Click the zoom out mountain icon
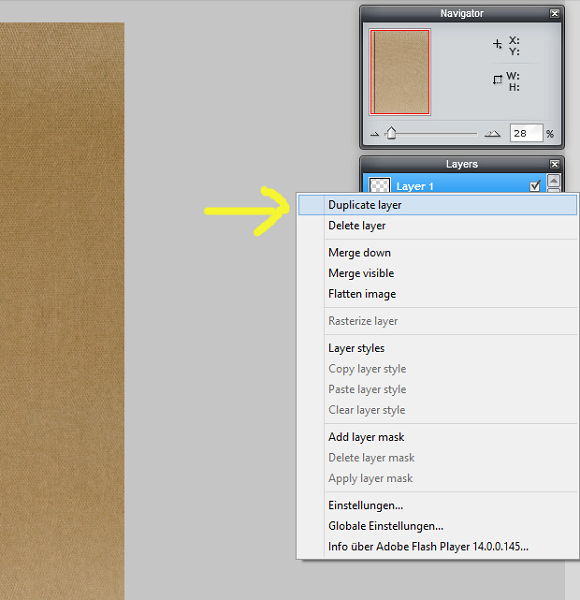Screen dimensions: 580x600 click(x=375, y=134)
